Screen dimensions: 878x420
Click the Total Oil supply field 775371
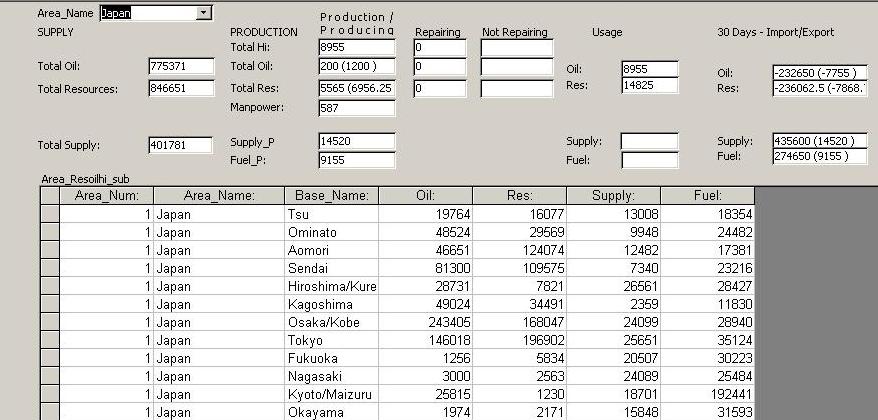(x=181, y=66)
